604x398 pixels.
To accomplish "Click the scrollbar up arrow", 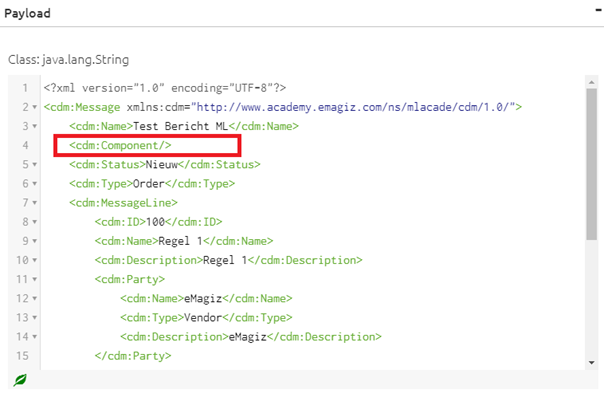I will [x=592, y=82].
